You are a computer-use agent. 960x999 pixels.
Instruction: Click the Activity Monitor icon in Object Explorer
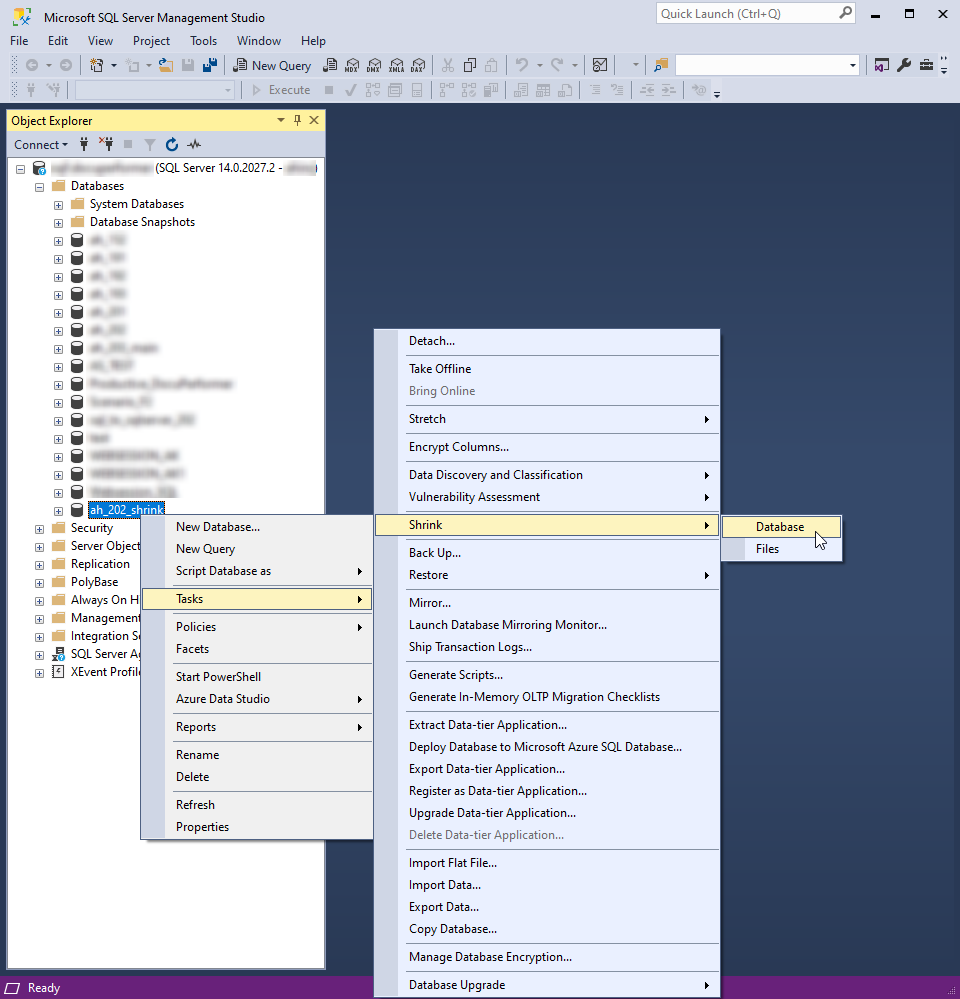click(x=194, y=144)
